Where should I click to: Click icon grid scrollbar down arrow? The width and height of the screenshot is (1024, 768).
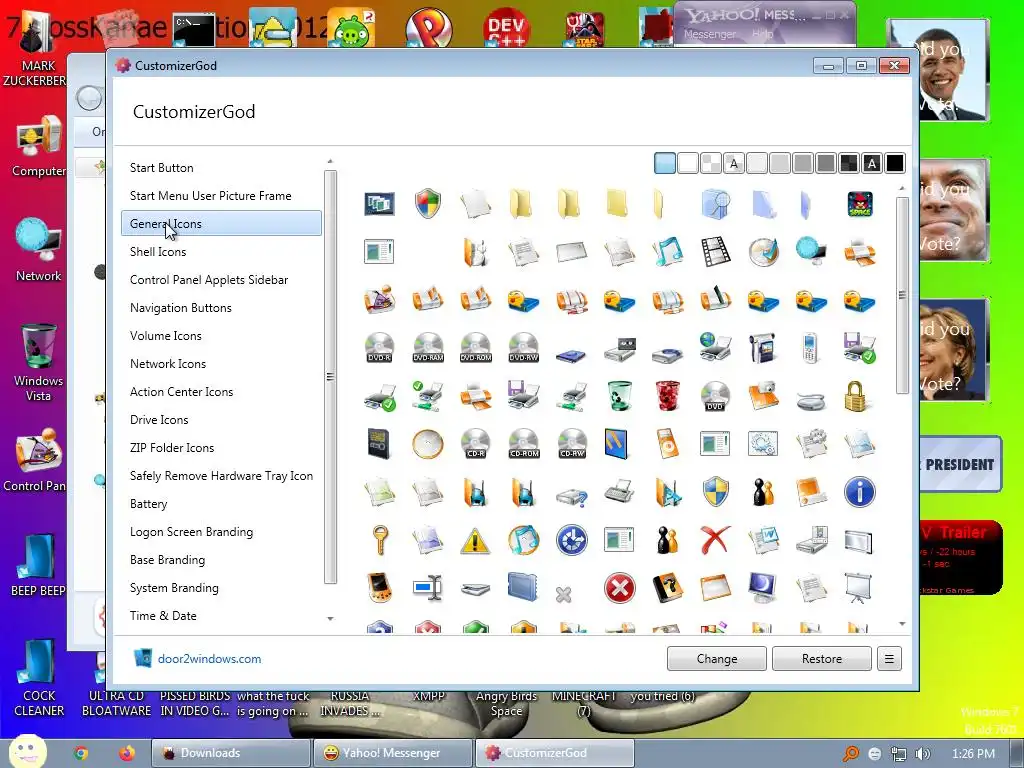click(x=903, y=624)
